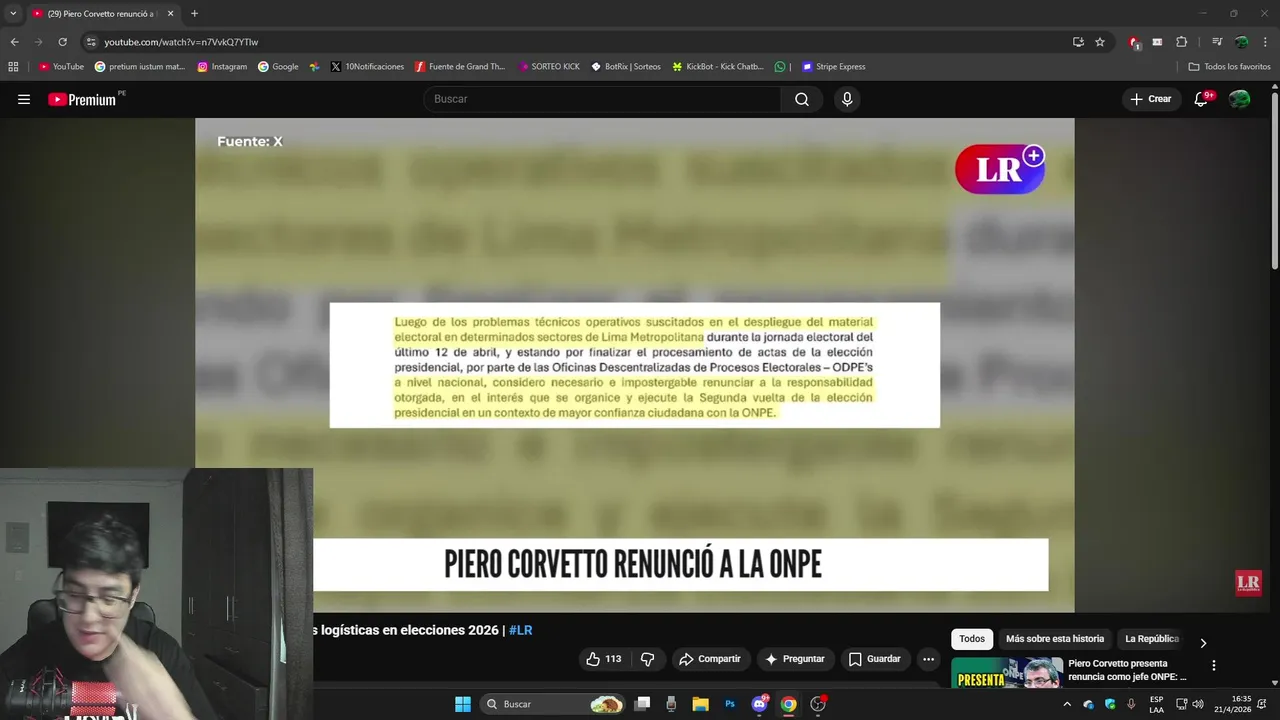Image resolution: width=1280 pixels, height=720 pixels.
Task: Open Photoshop from the taskbar
Action: (x=730, y=704)
